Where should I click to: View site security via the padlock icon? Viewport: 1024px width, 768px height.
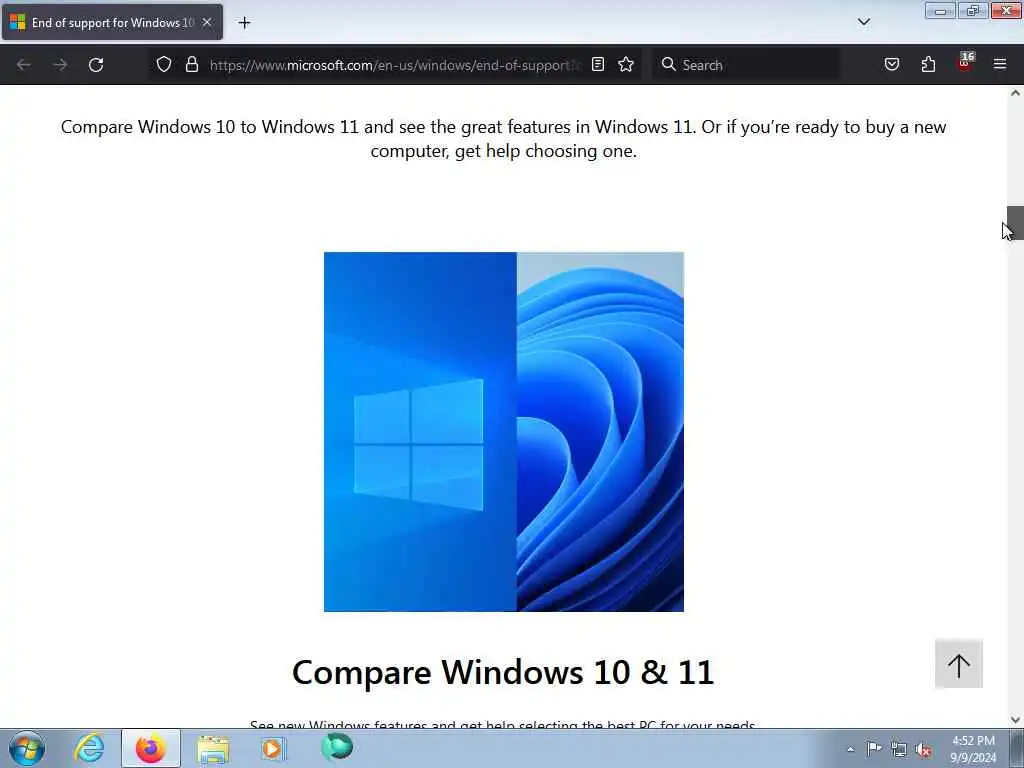coord(191,65)
